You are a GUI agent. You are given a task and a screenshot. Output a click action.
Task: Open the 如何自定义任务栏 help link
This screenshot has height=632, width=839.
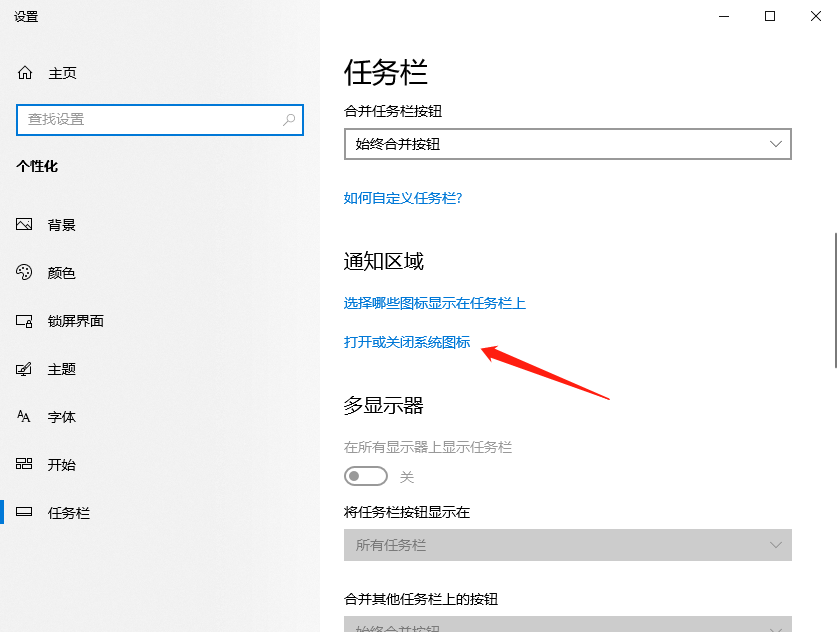(x=404, y=198)
